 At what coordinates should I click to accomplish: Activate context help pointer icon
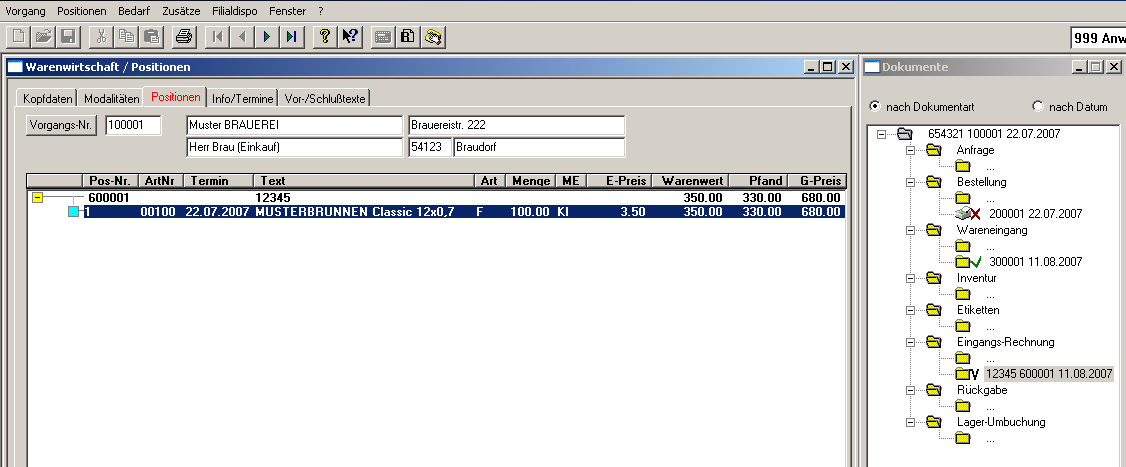349,37
